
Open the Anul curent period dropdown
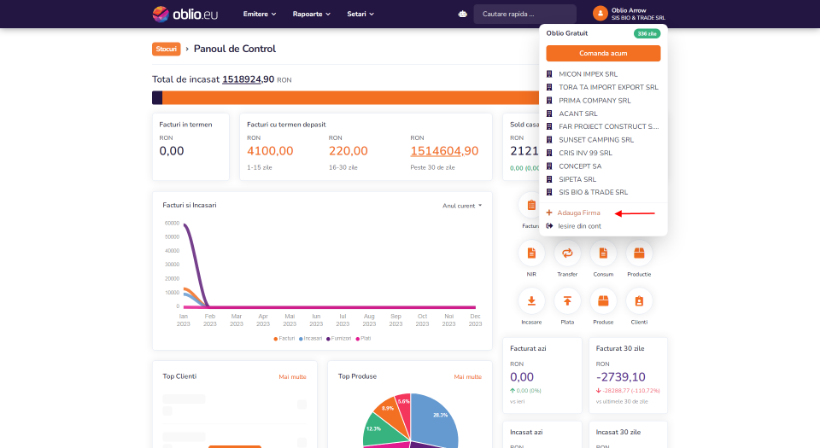point(462,206)
